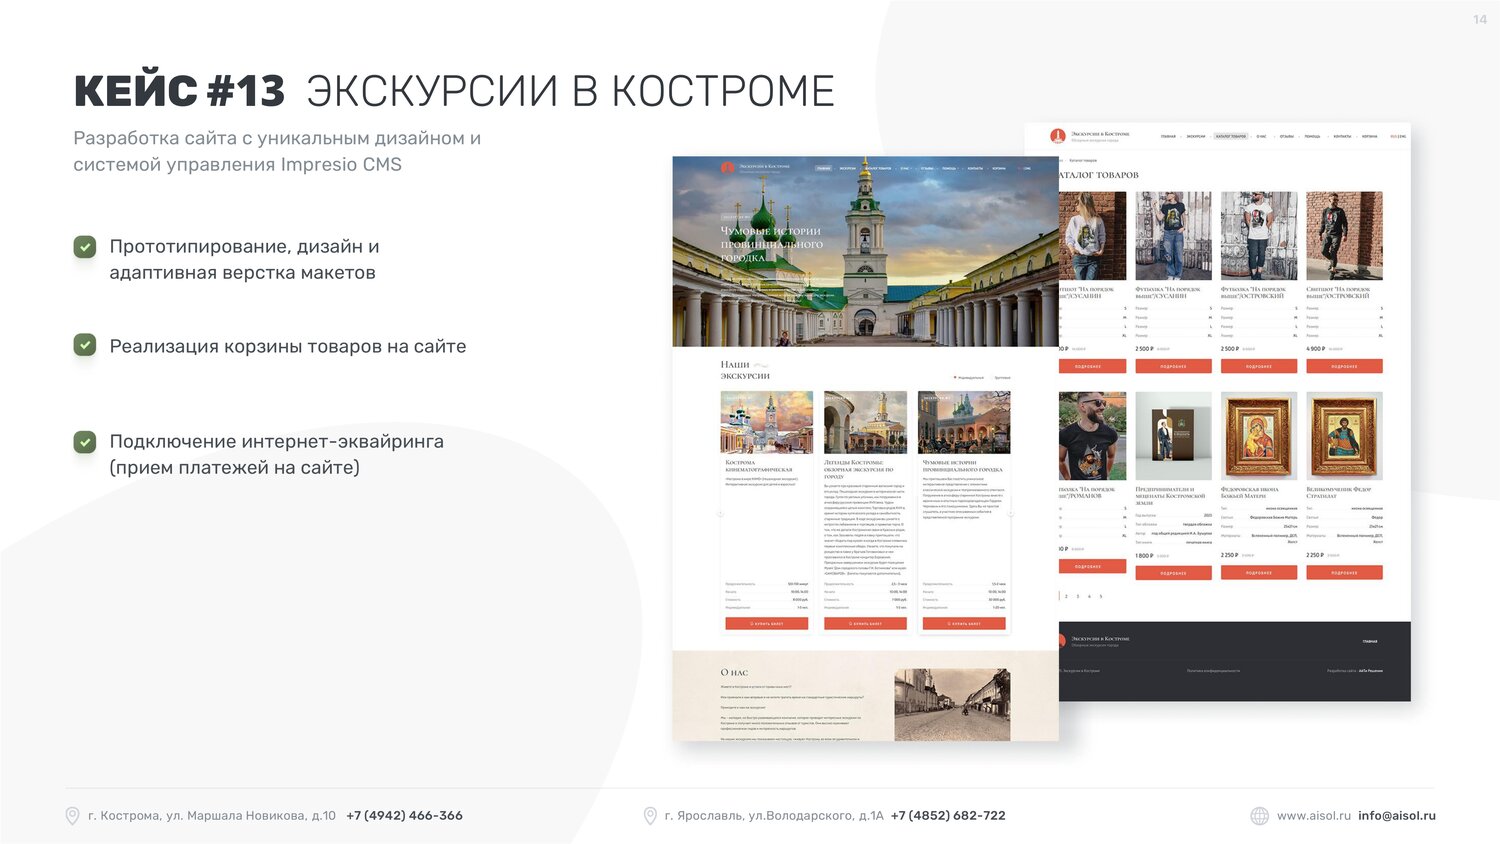The height and width of the screenshot is (844, 1500).
Task: Select 'Групповые' excursion filter option
Action: (x=1002, y=378)
